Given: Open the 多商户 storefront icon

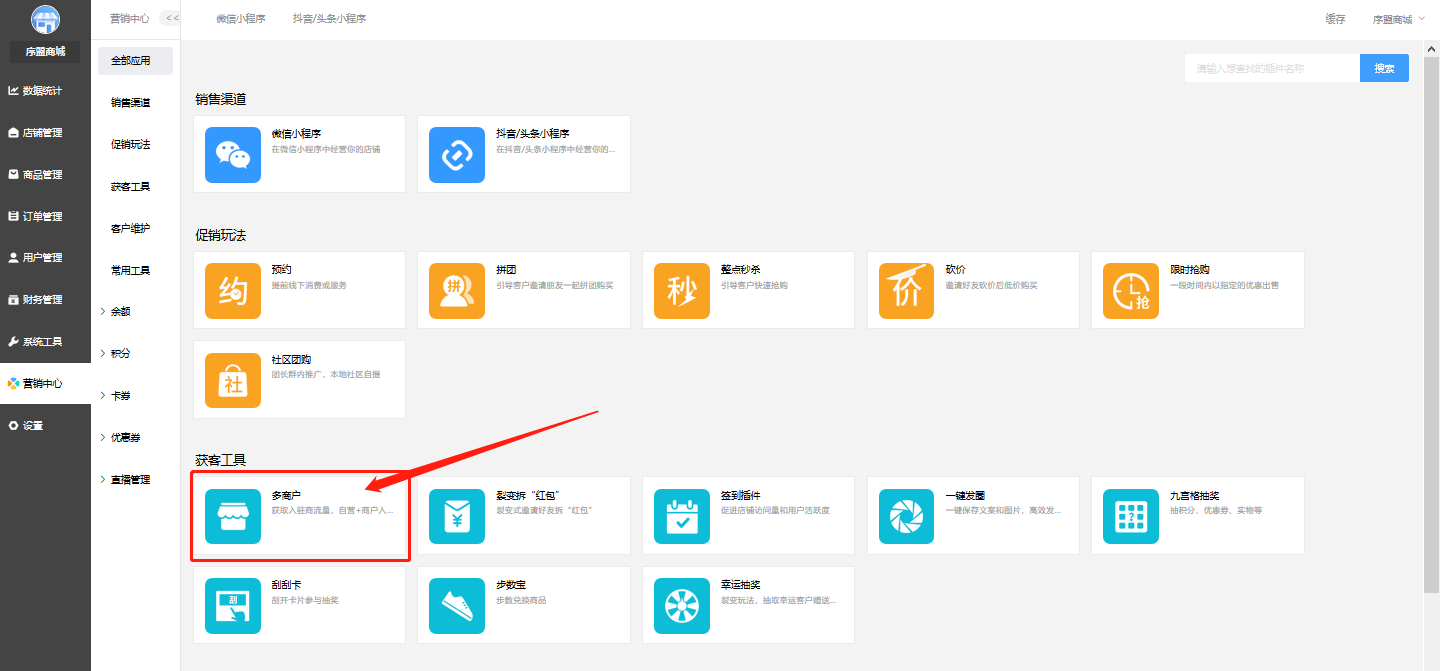Looking at the screenshot, I should click(233, 516).
